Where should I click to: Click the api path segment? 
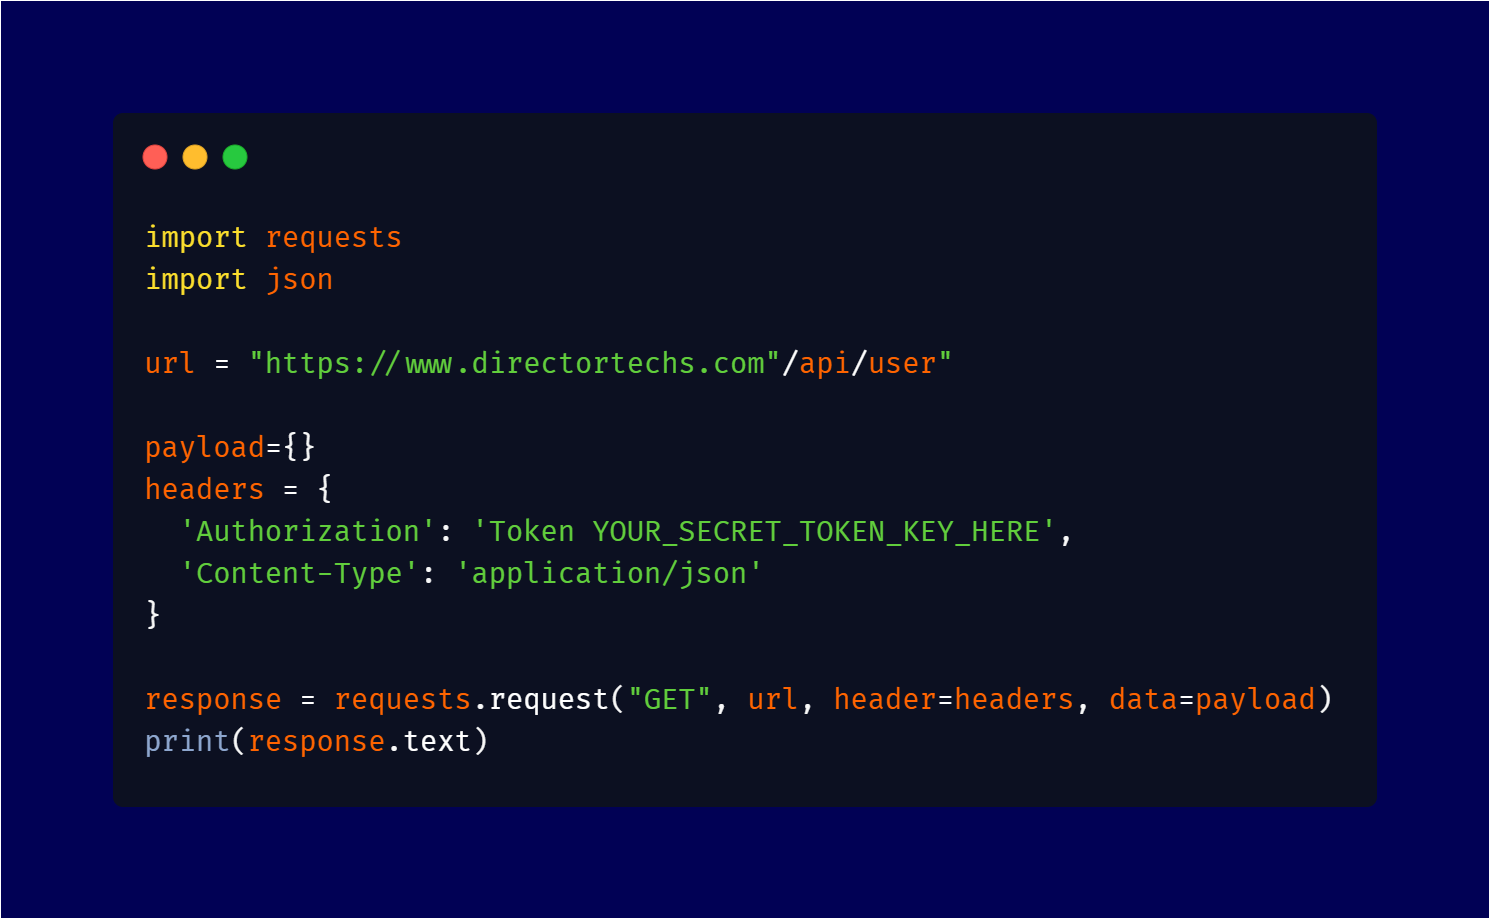(825, 364)
